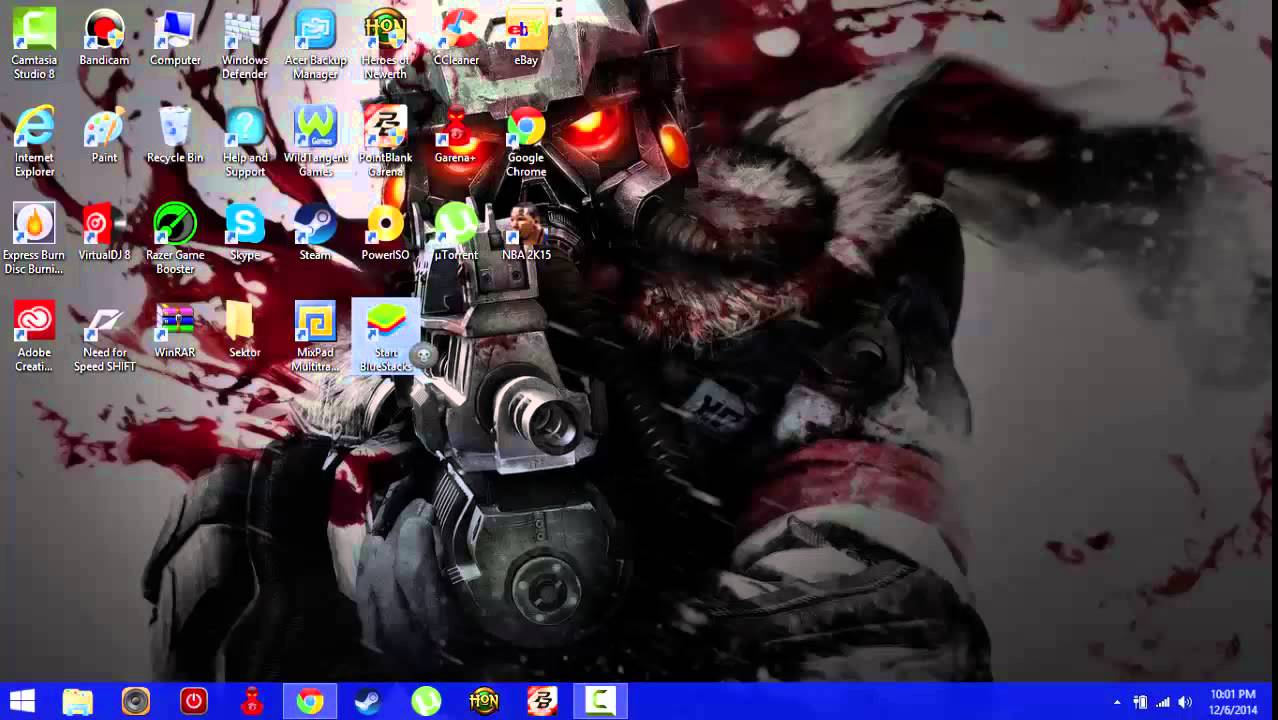Image resolution: width=1278 pixels, height=720 pixels.
Task: Open CCleaner desktop shortcut
Action: 456,39
